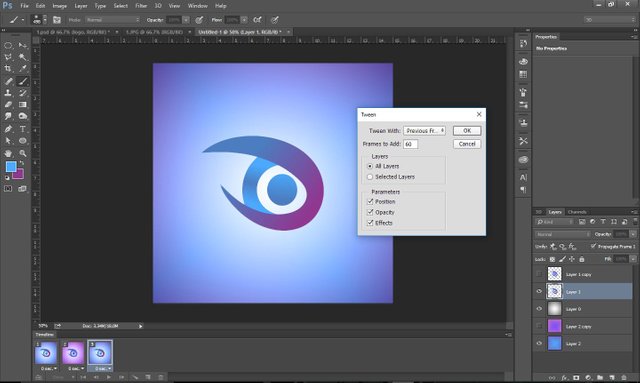640x383 pixels.
Task: Open the layer blend mode dropdown
Action: click(562, 234)
